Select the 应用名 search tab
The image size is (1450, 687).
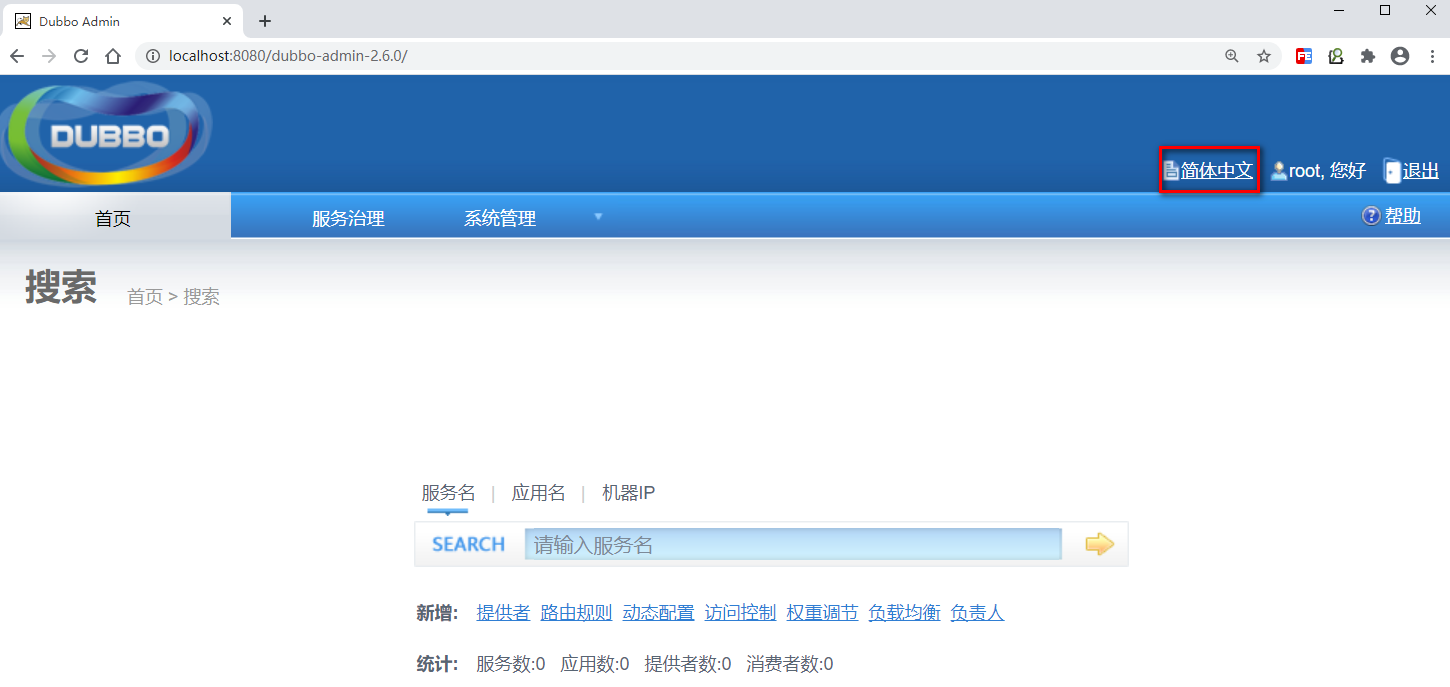tap(538, 493)
